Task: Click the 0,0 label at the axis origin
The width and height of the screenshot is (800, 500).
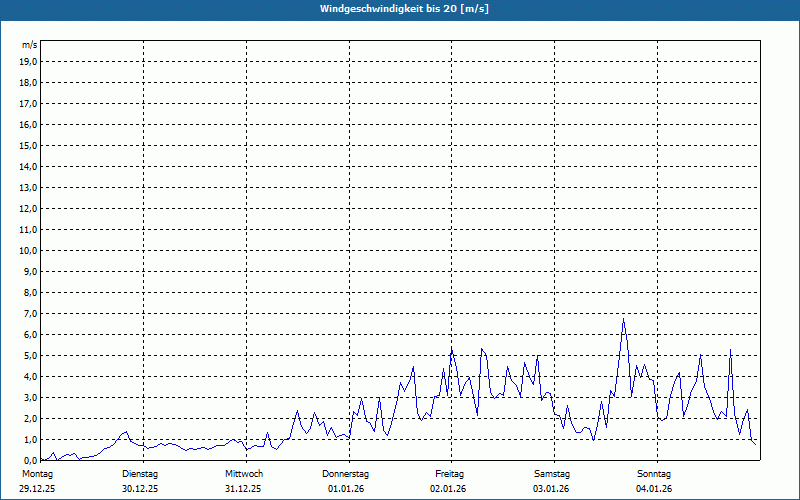Action: 30,460
